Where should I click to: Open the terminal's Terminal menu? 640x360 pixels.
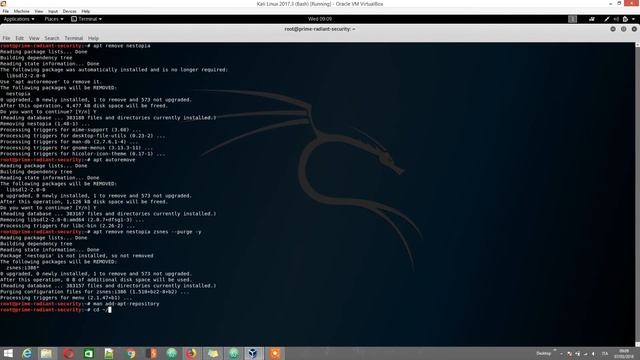(x=73, y=38)
